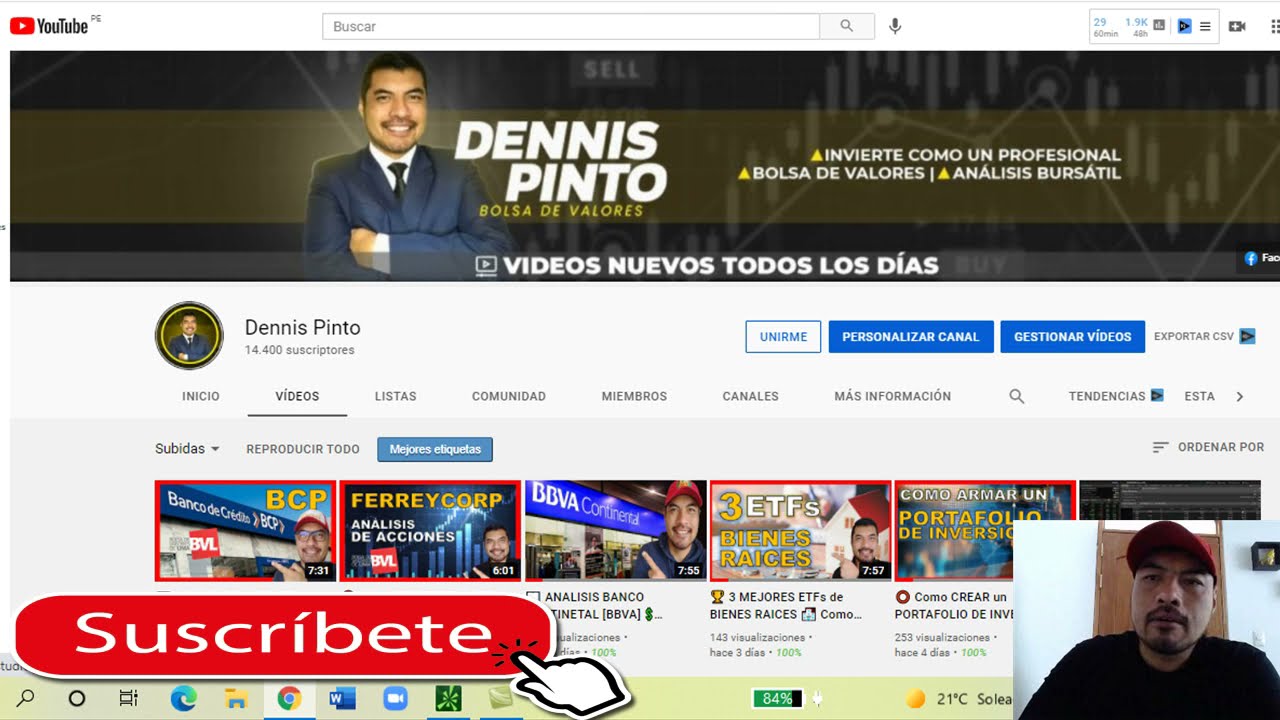The width and height of the screenshot is (1280, 720).
Task: Click the Dennis Pinto channel avatar
Action: coord(189,336)
